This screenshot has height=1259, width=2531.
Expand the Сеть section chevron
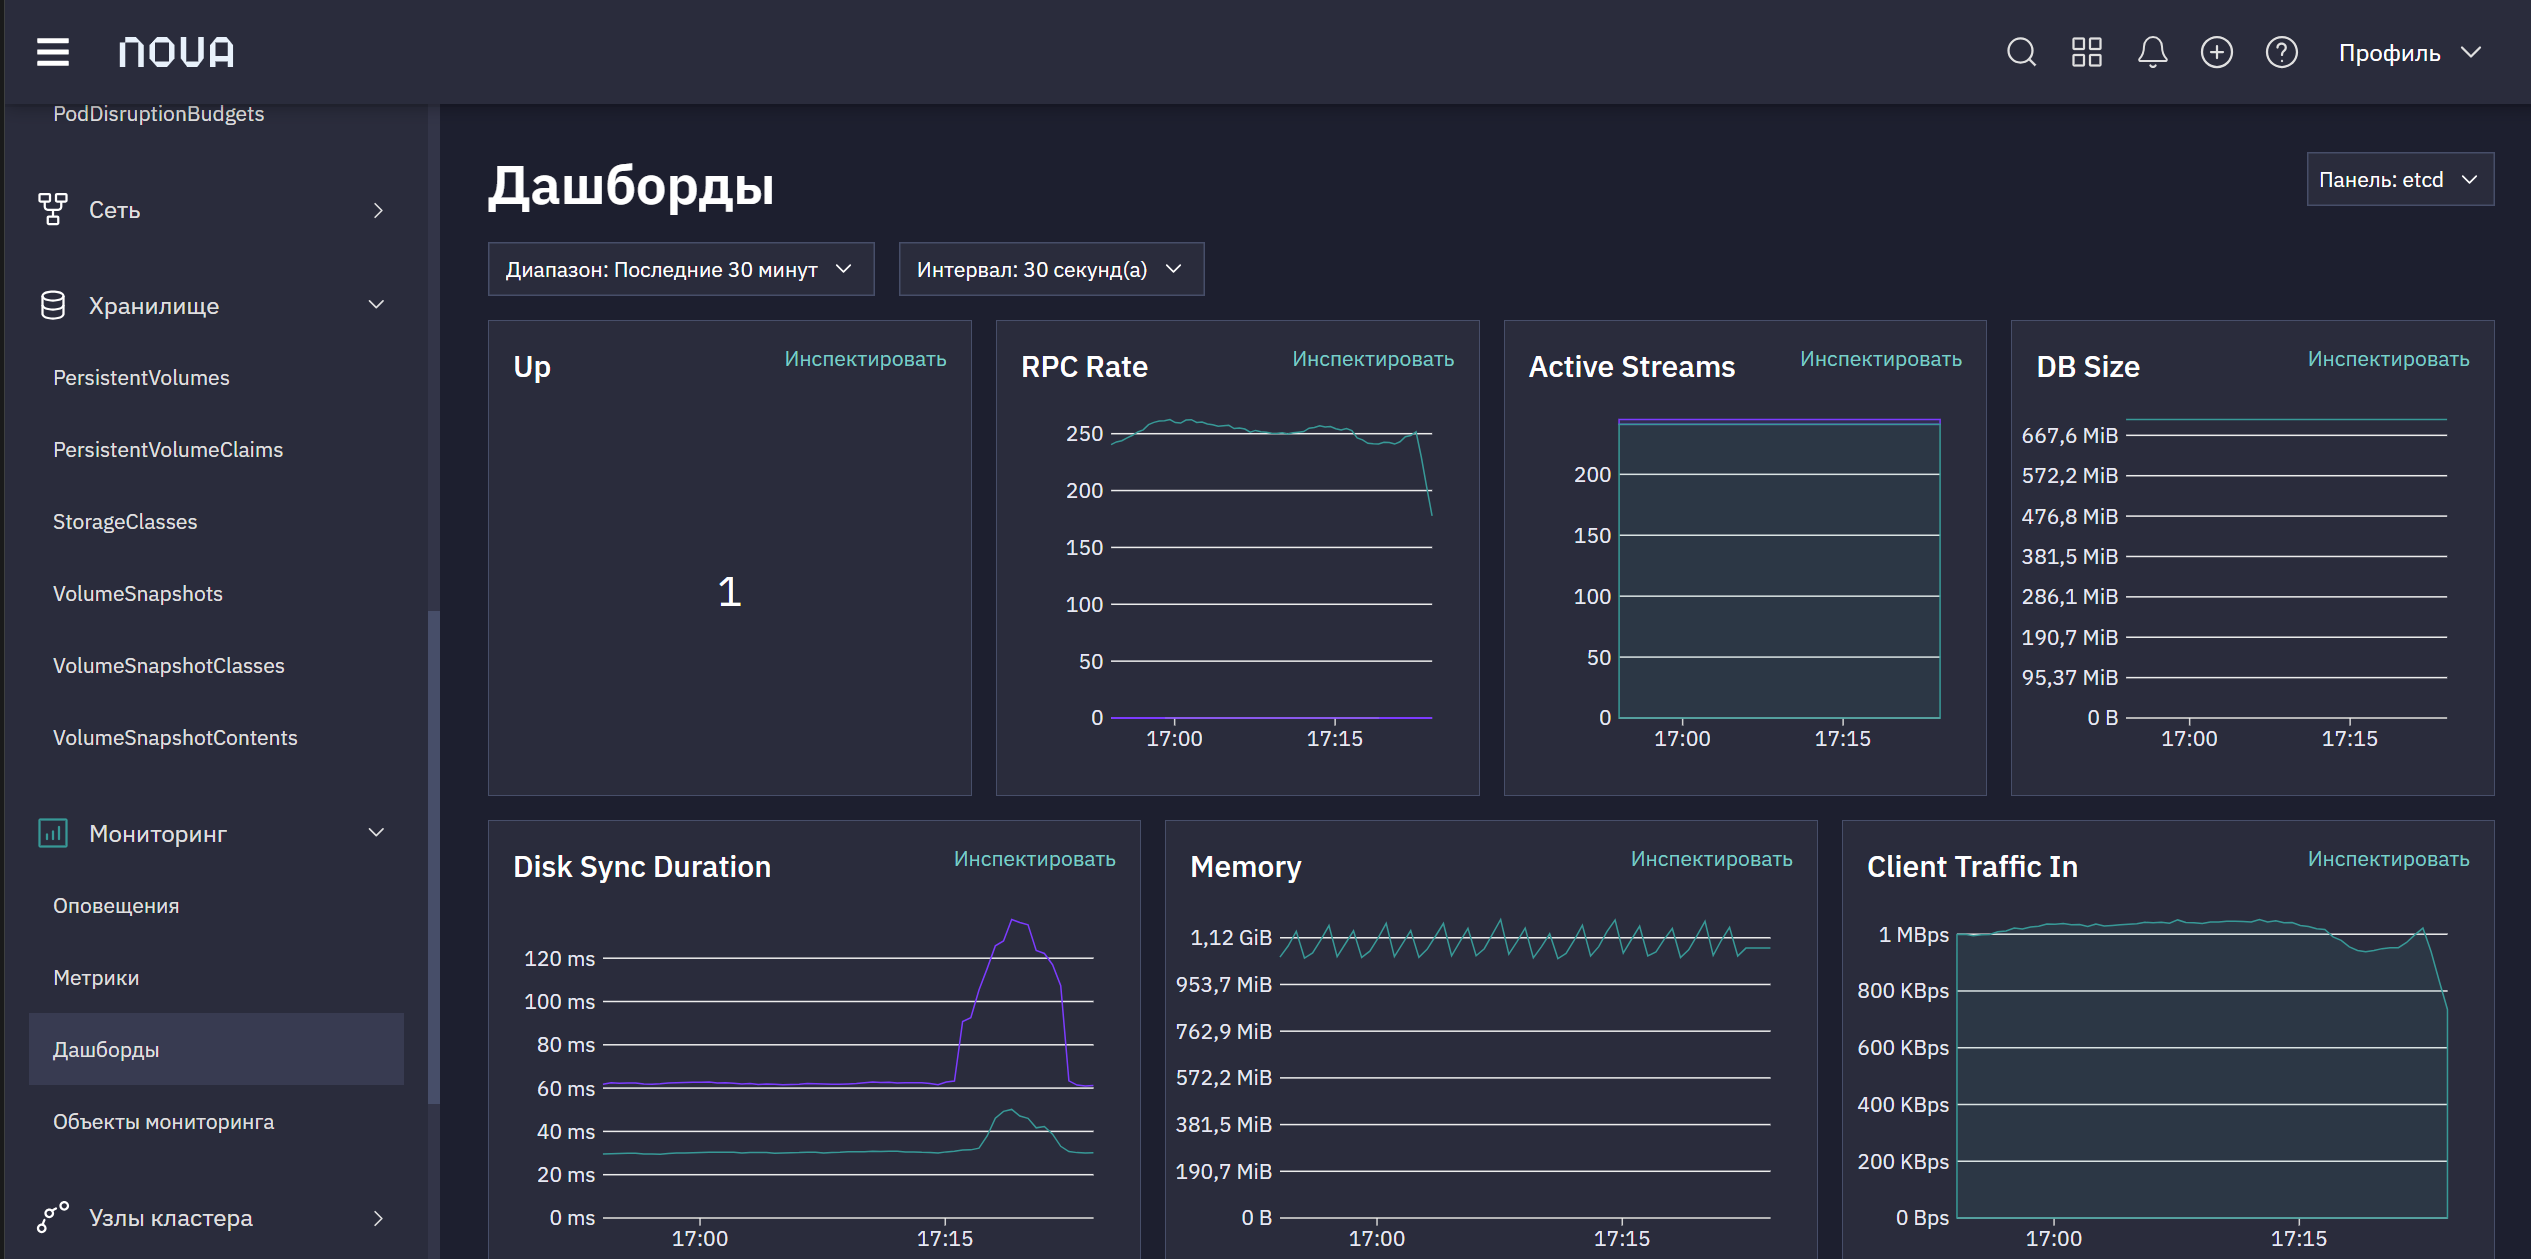pos(377,210)
